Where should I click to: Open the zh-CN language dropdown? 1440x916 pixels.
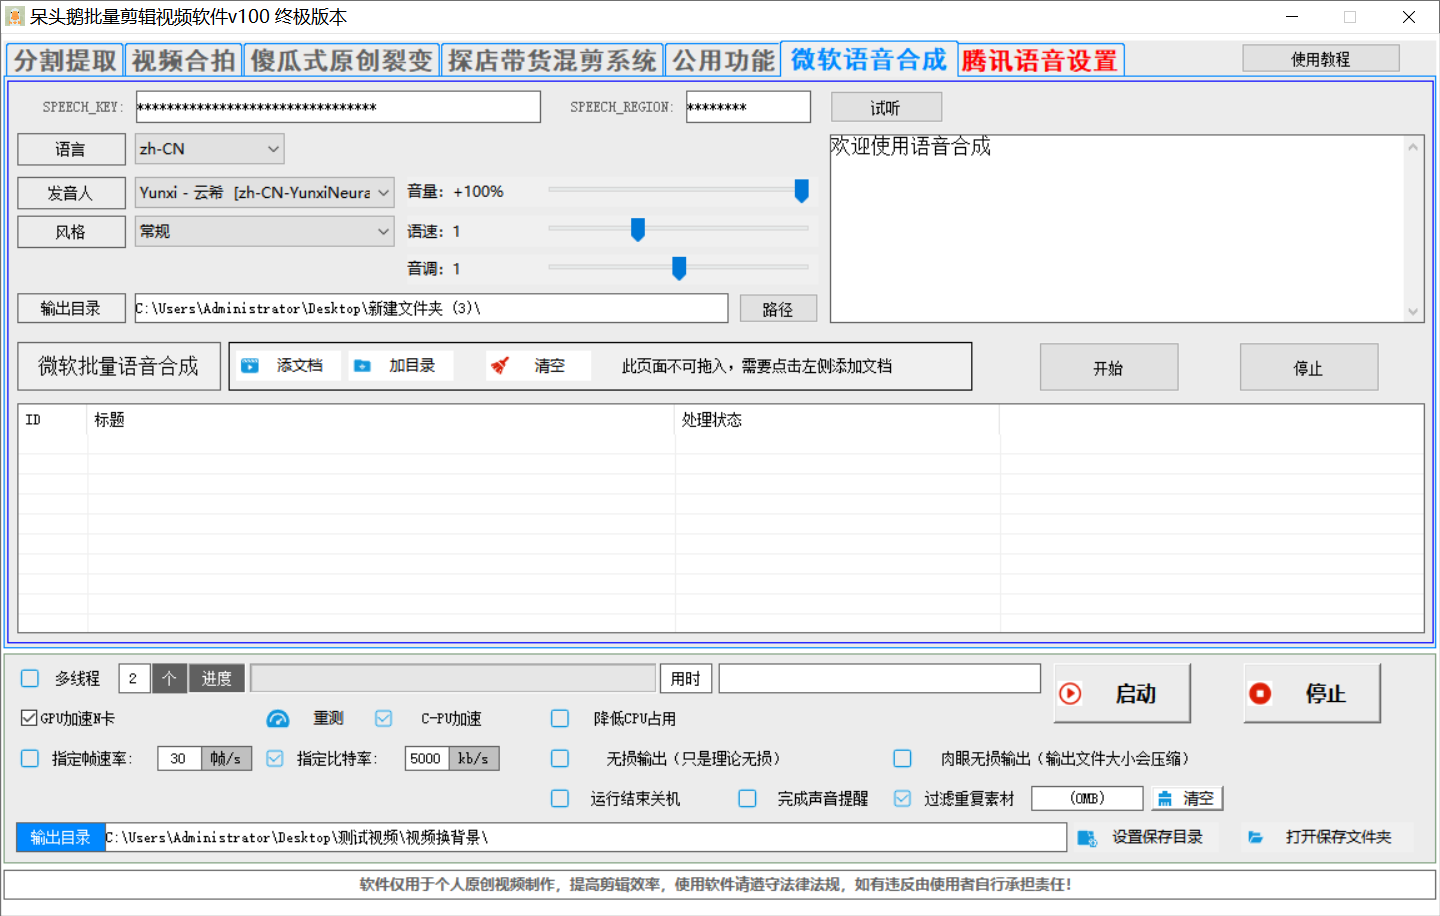[x=210, y=149]
